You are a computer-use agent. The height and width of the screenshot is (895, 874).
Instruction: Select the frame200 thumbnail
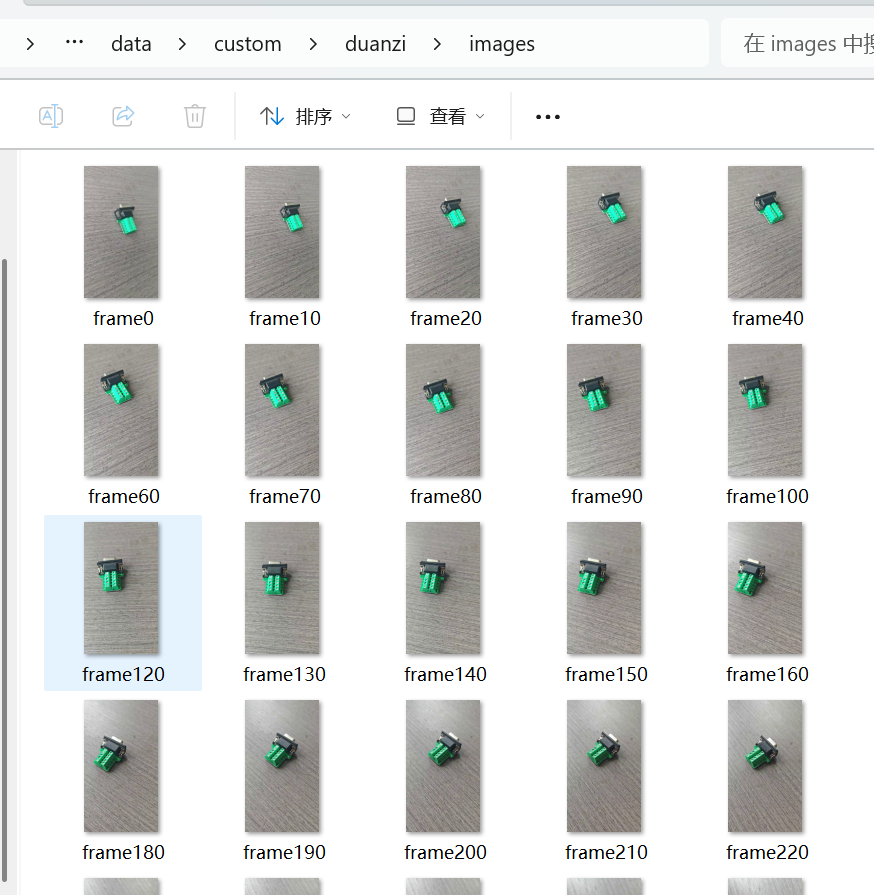point(443,766)
